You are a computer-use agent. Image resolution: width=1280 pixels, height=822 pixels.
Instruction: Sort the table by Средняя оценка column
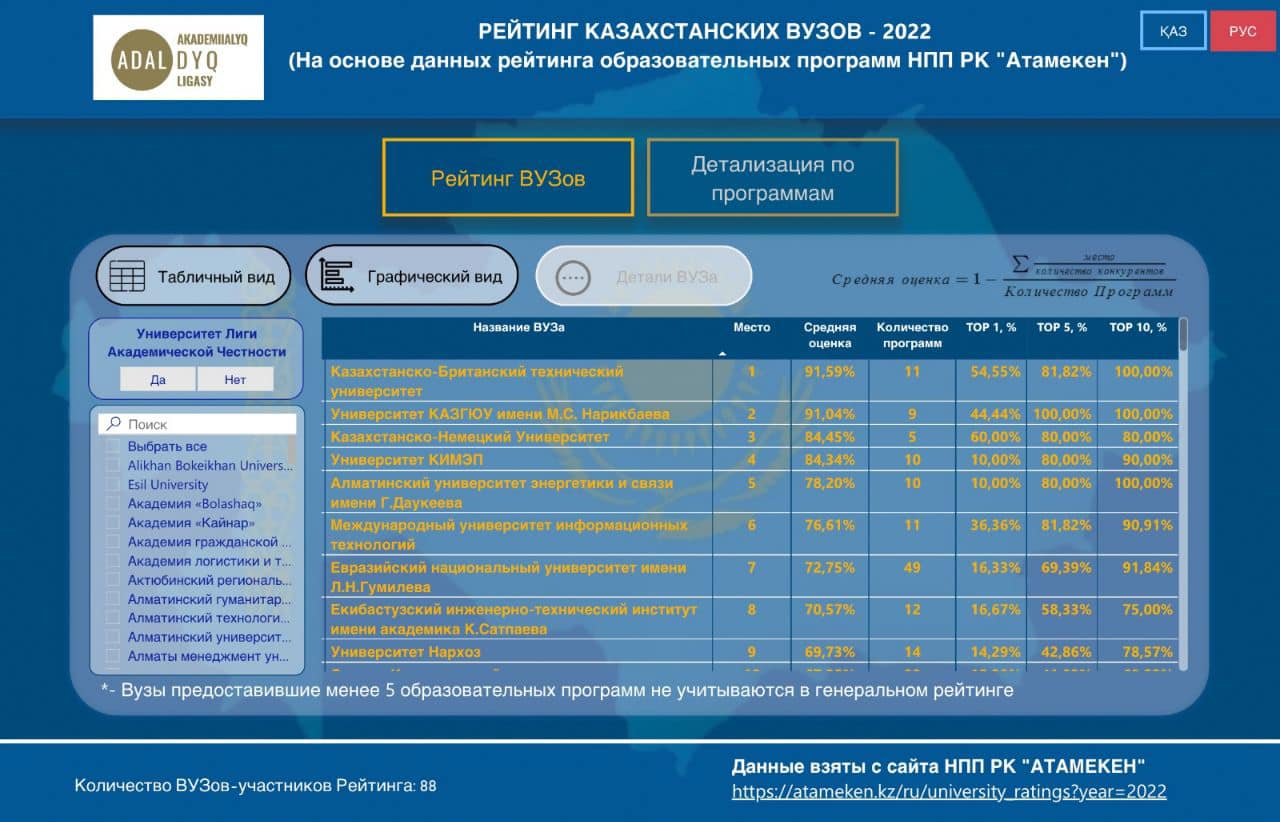[x=829, y=335]
